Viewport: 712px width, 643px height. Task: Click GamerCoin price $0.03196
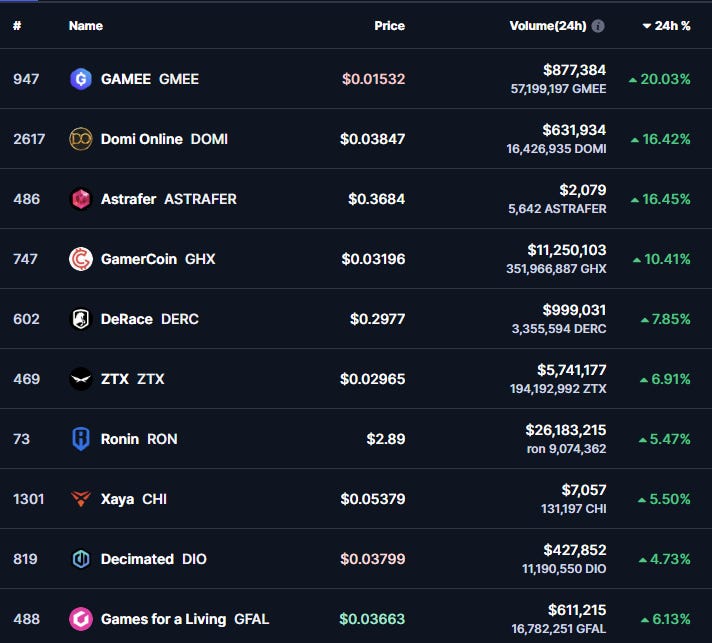point(373,259)
